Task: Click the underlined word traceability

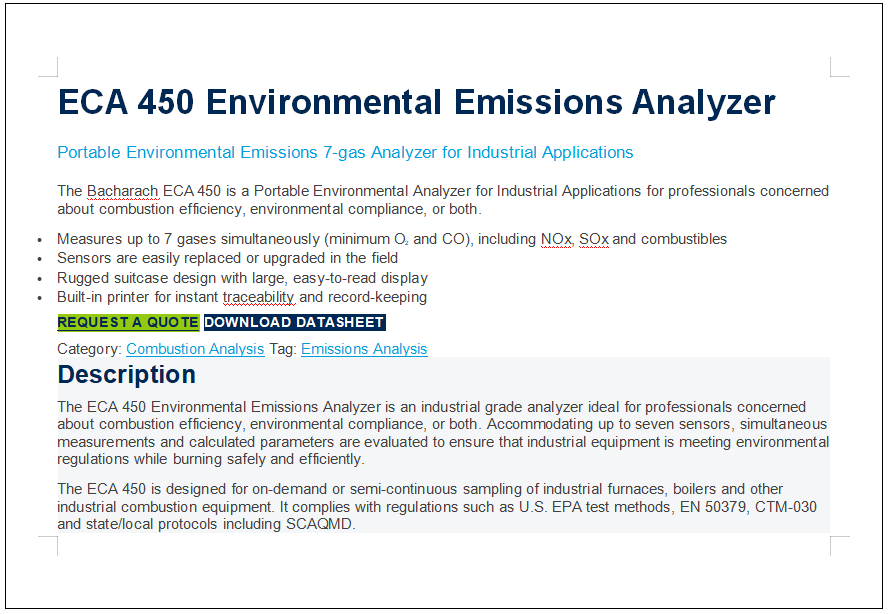Action: pyautogui.click(x=258, y=297)
